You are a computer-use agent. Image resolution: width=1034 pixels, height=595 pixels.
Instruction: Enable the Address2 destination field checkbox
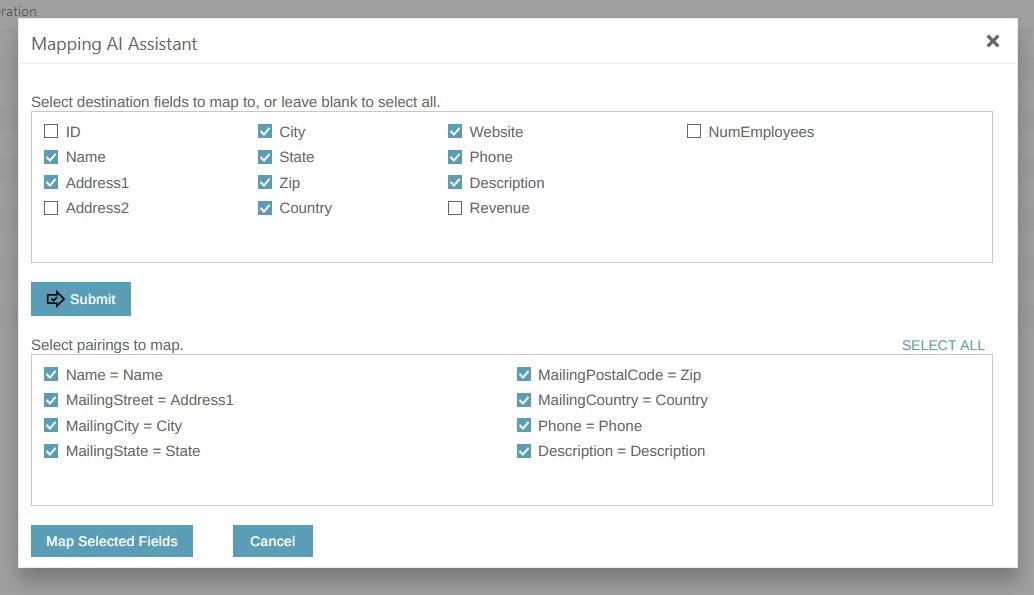coord(49,207)
